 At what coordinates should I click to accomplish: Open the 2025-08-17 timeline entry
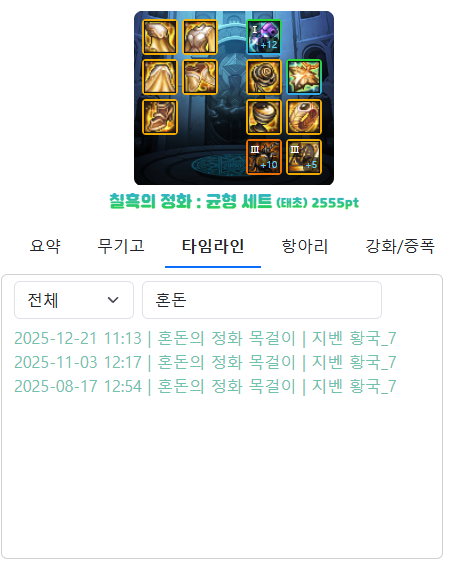(x=205, y=386)
